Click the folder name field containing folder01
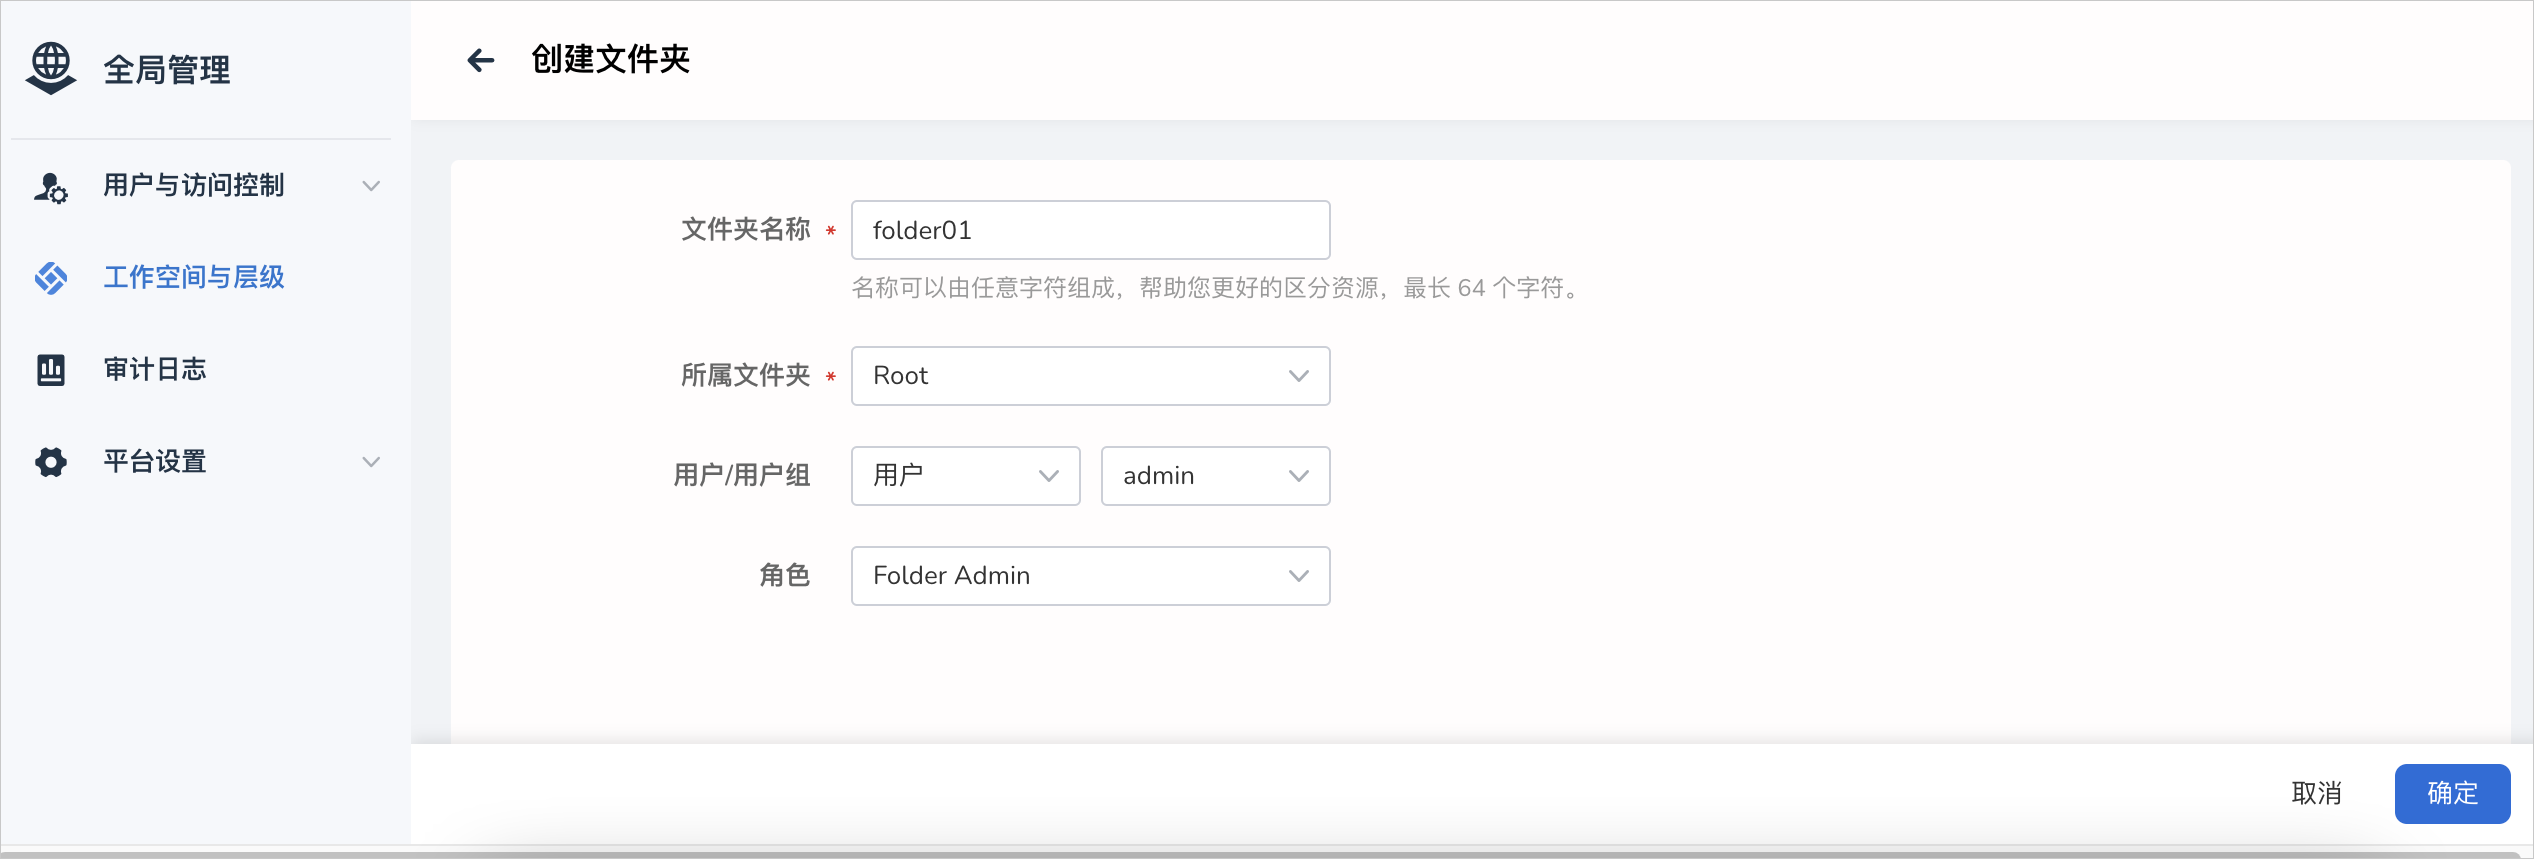 [1090, 230]
